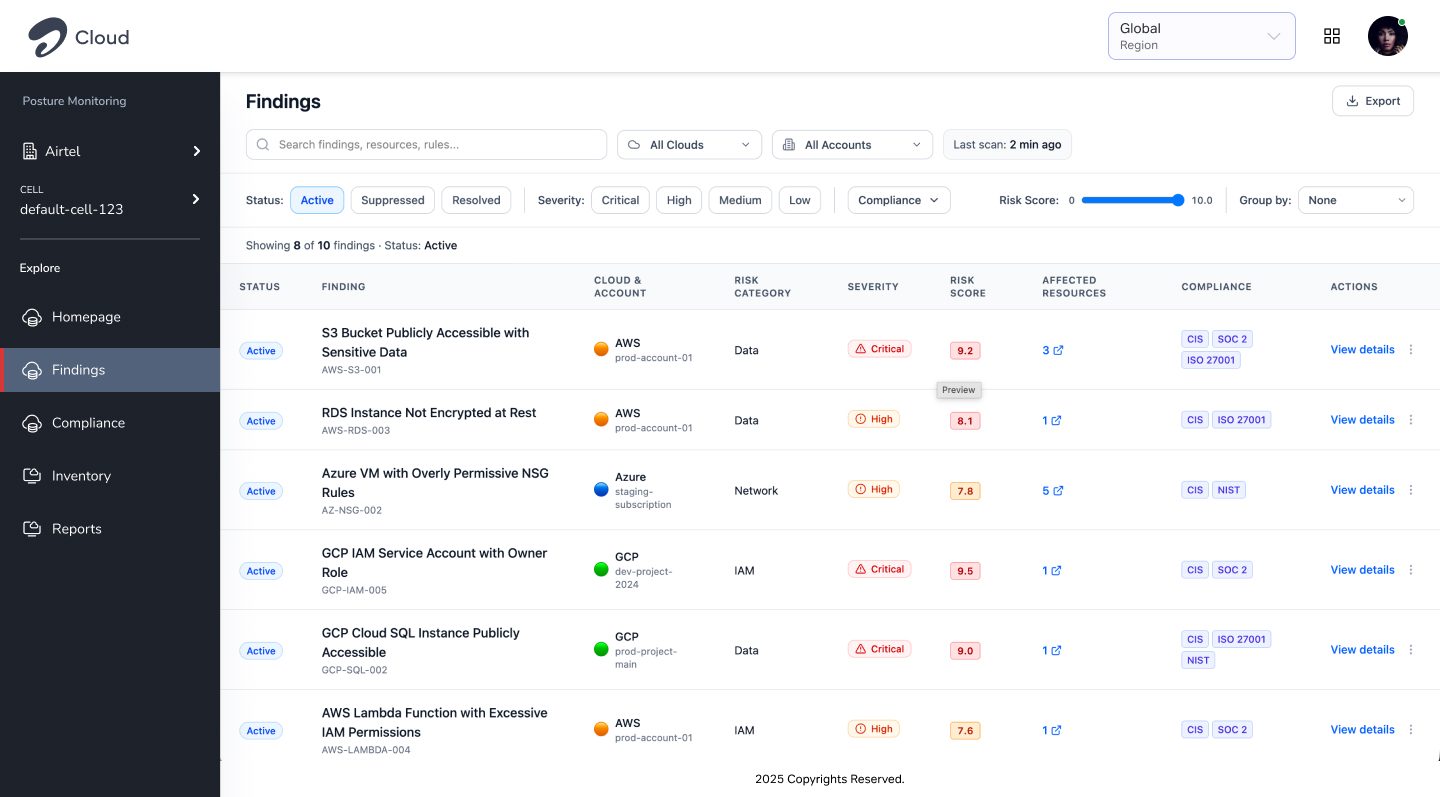Click the Azure blue cloud dot icon
The width and height of the screenshot is (1440, 797).
(601, 489)
